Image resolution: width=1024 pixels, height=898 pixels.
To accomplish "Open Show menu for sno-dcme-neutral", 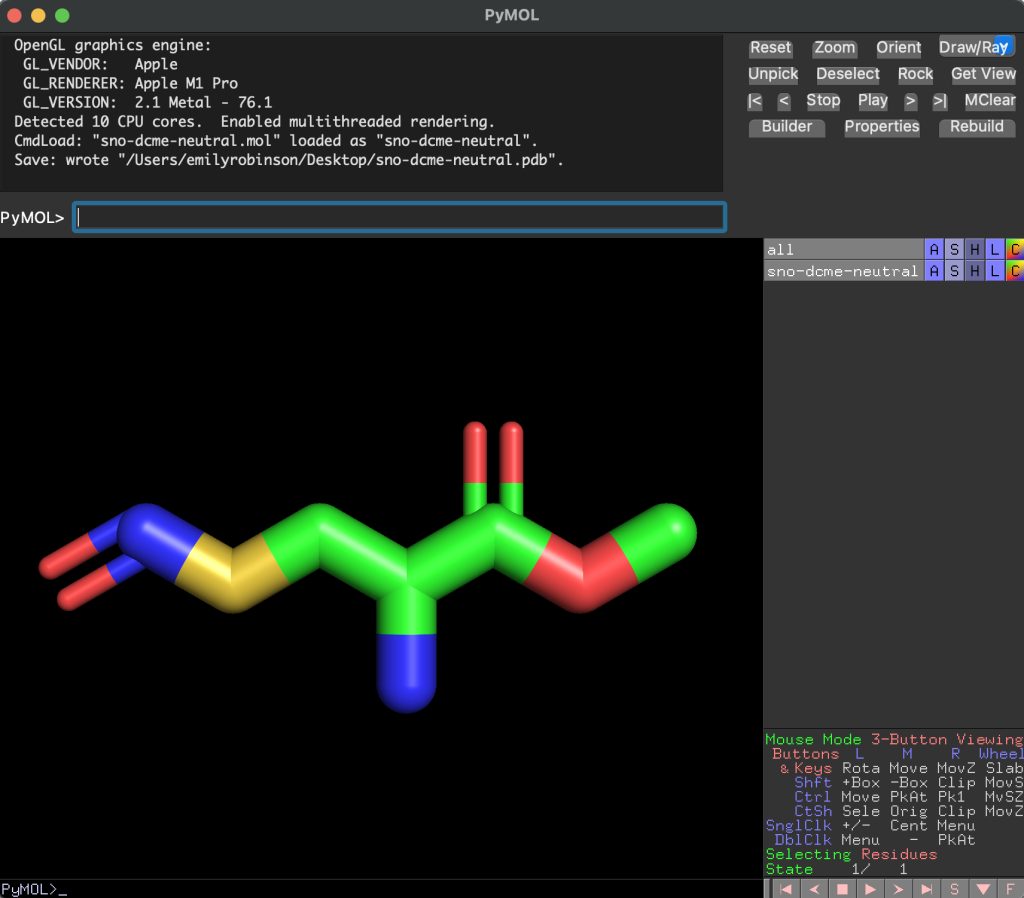I will 954,271.
